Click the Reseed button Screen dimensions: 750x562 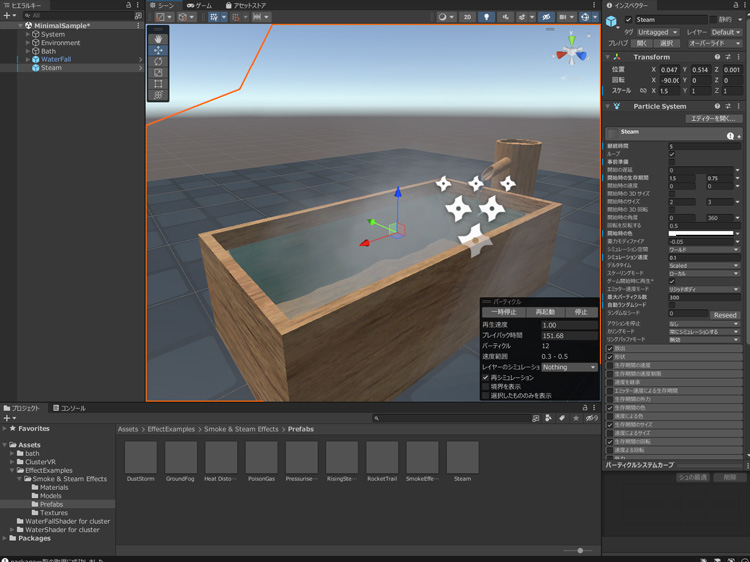724,315
